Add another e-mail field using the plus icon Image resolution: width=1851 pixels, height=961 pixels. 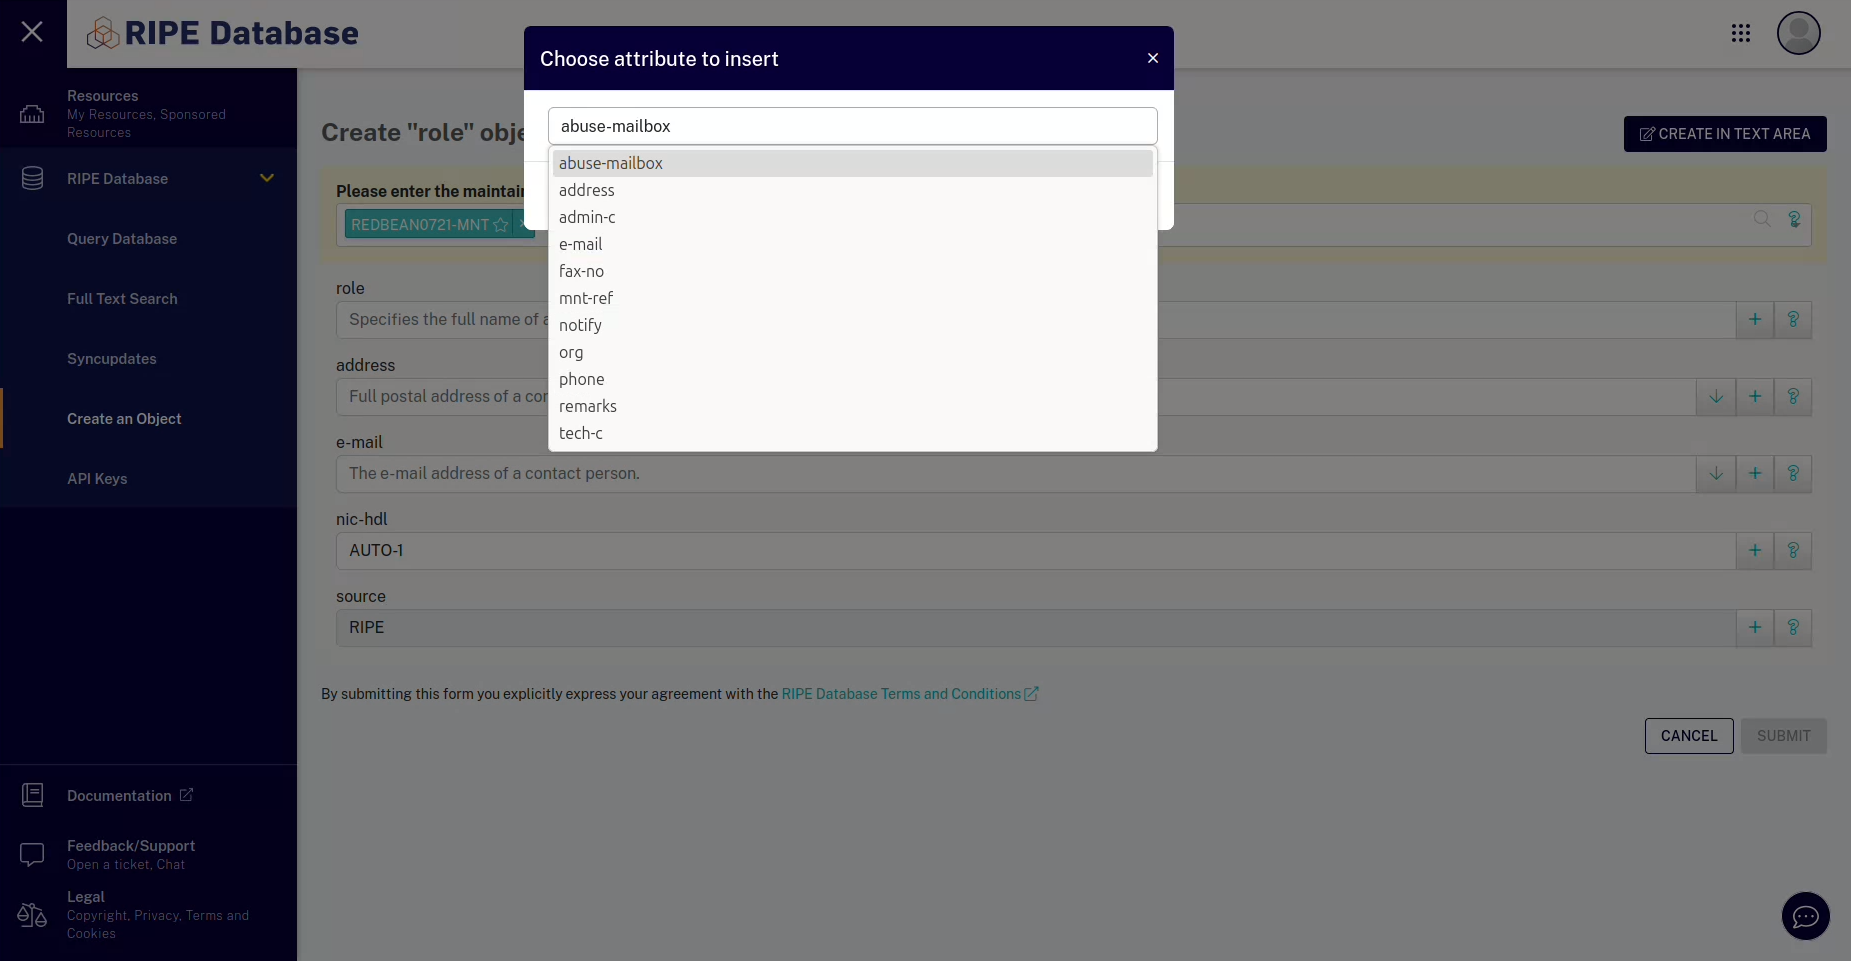point(1755,473)
